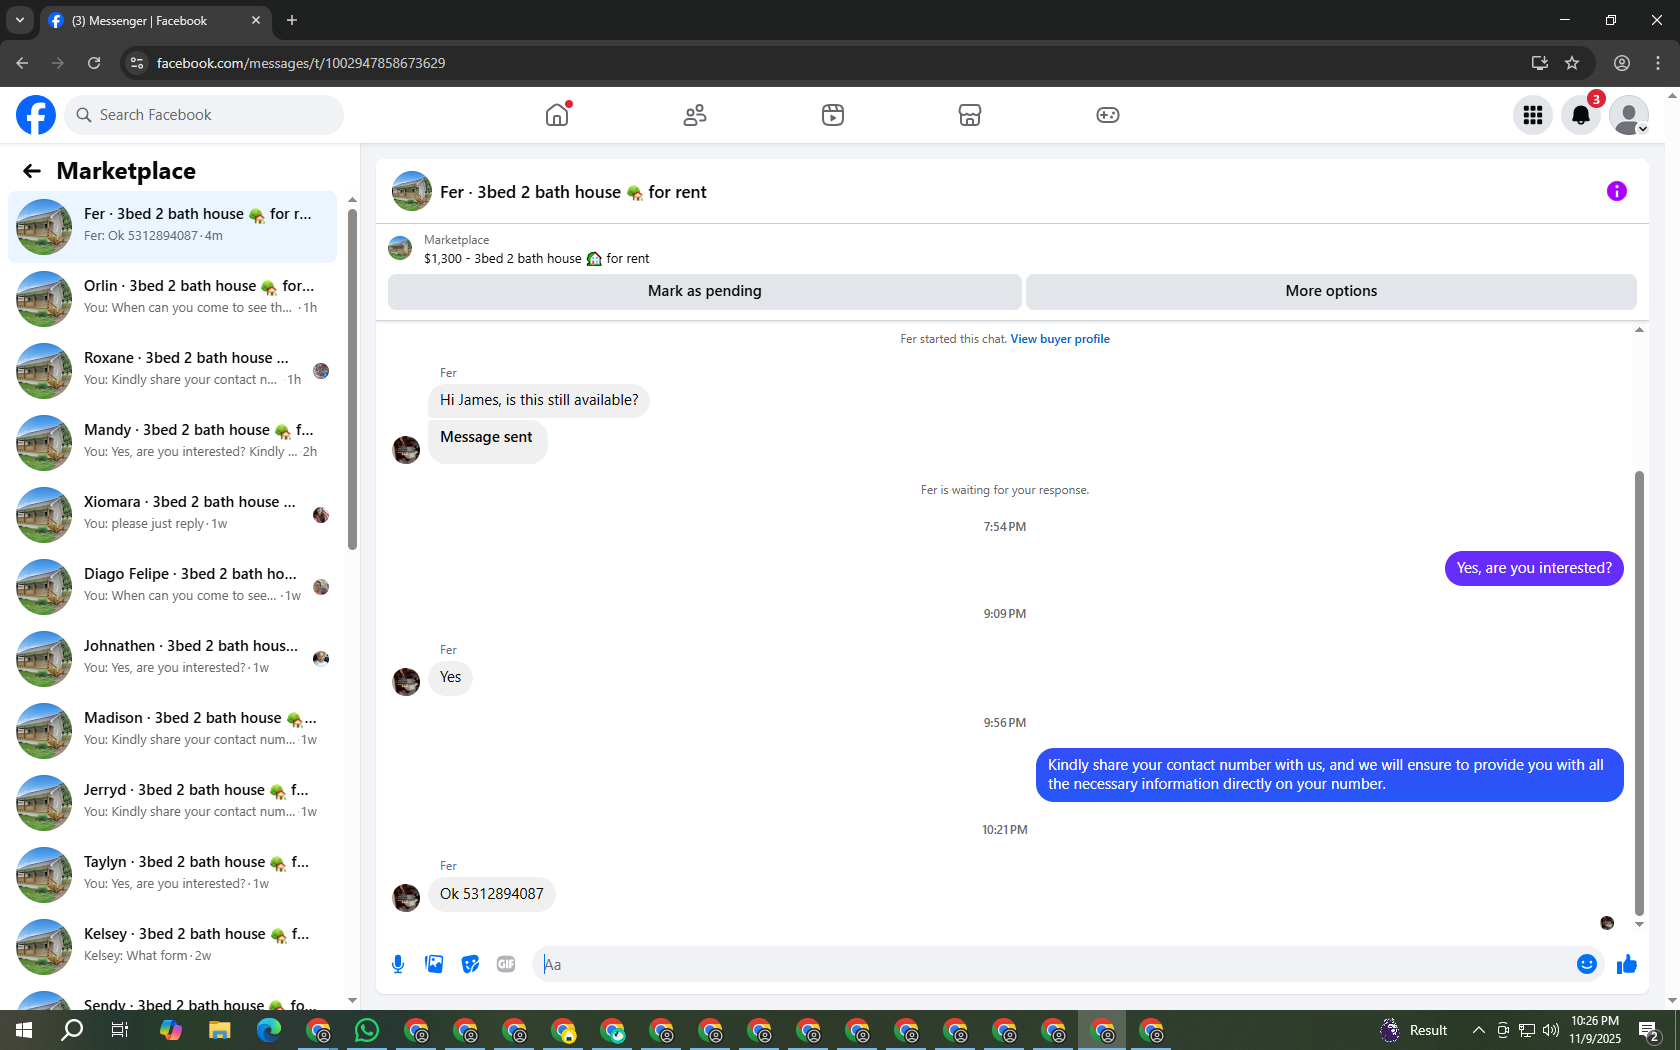1680x1050 pixels.
Task: Open the Facebook menu grid icon
Action: (x=1533, y=115)
